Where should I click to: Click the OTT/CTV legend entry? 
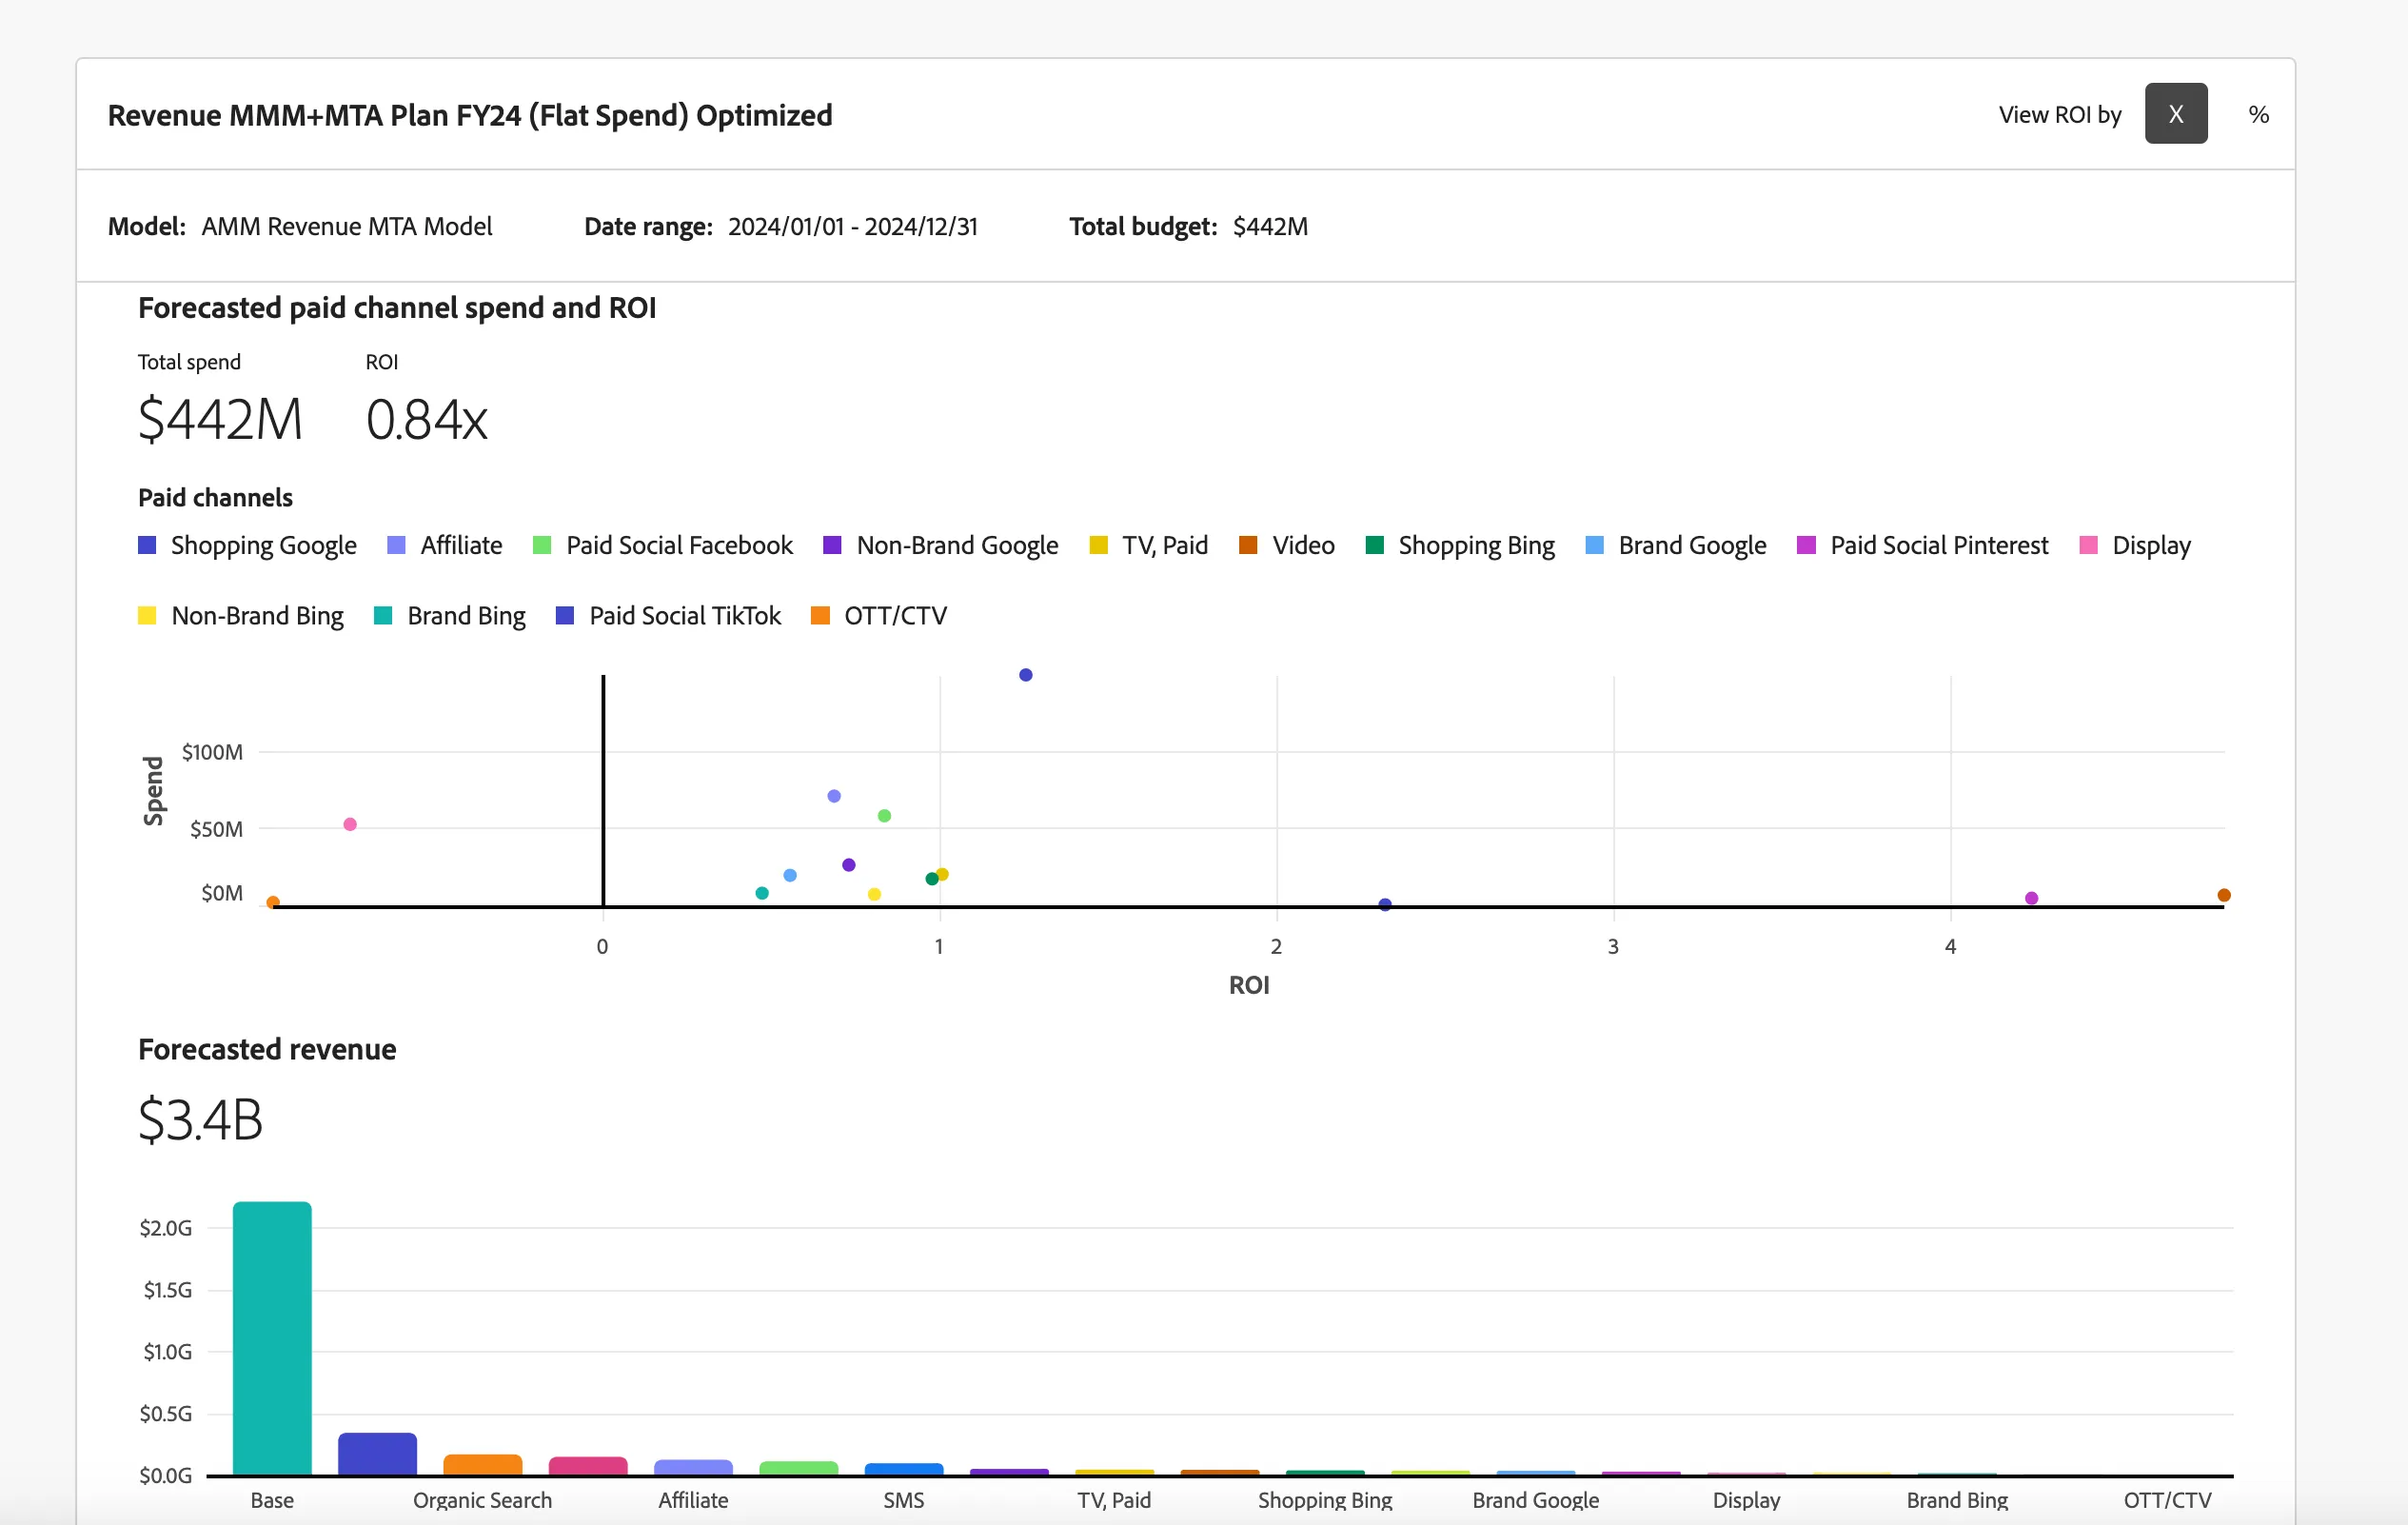tap(878, 615)
